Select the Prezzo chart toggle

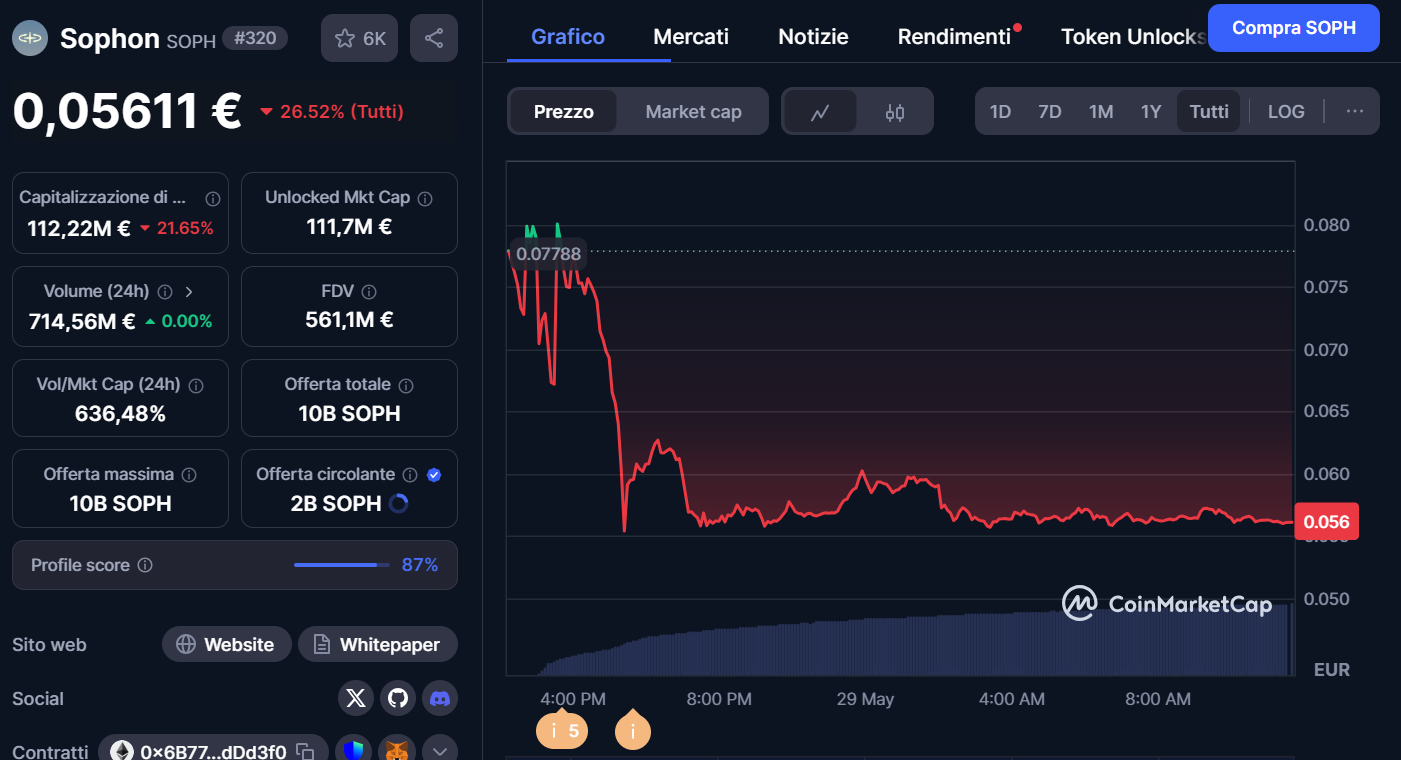tap(563, 112)
